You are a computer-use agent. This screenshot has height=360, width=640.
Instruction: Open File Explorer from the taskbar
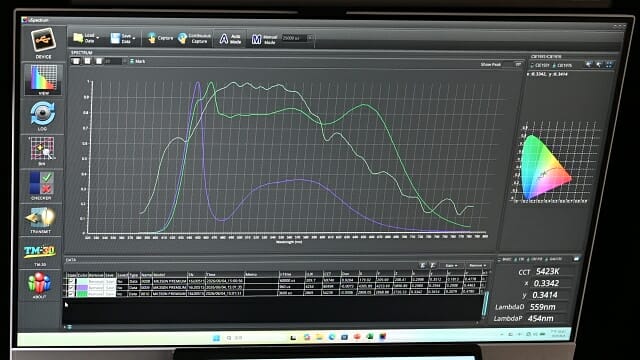tap(319, 337)
